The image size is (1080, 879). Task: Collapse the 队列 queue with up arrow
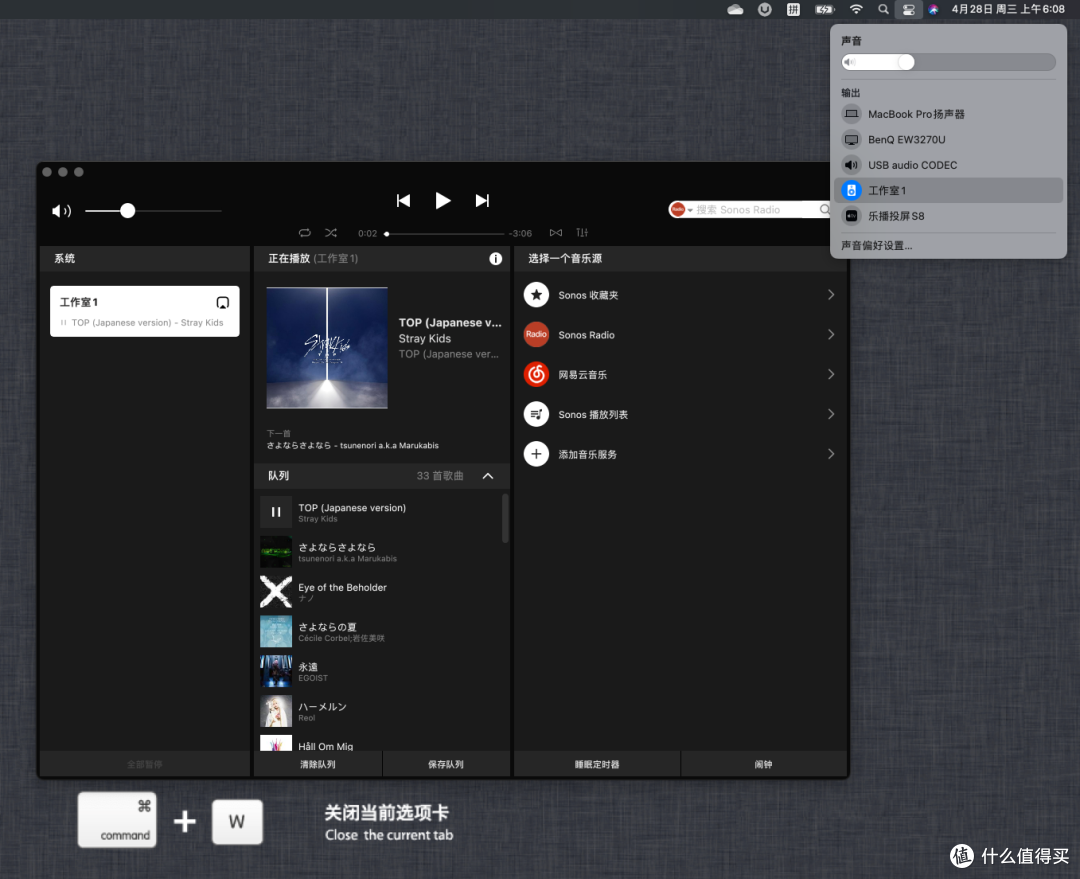[x=488, y=476]
